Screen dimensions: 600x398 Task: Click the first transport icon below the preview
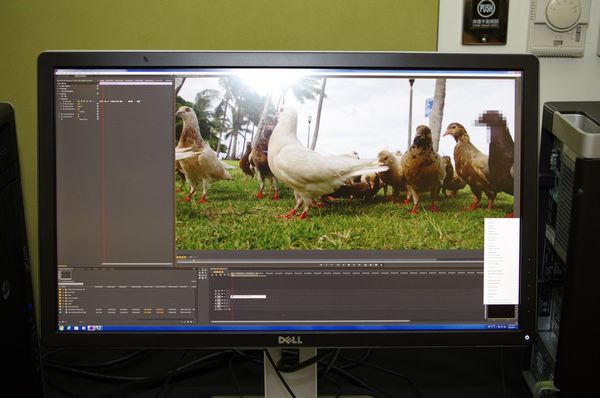(x=321, y=265)
